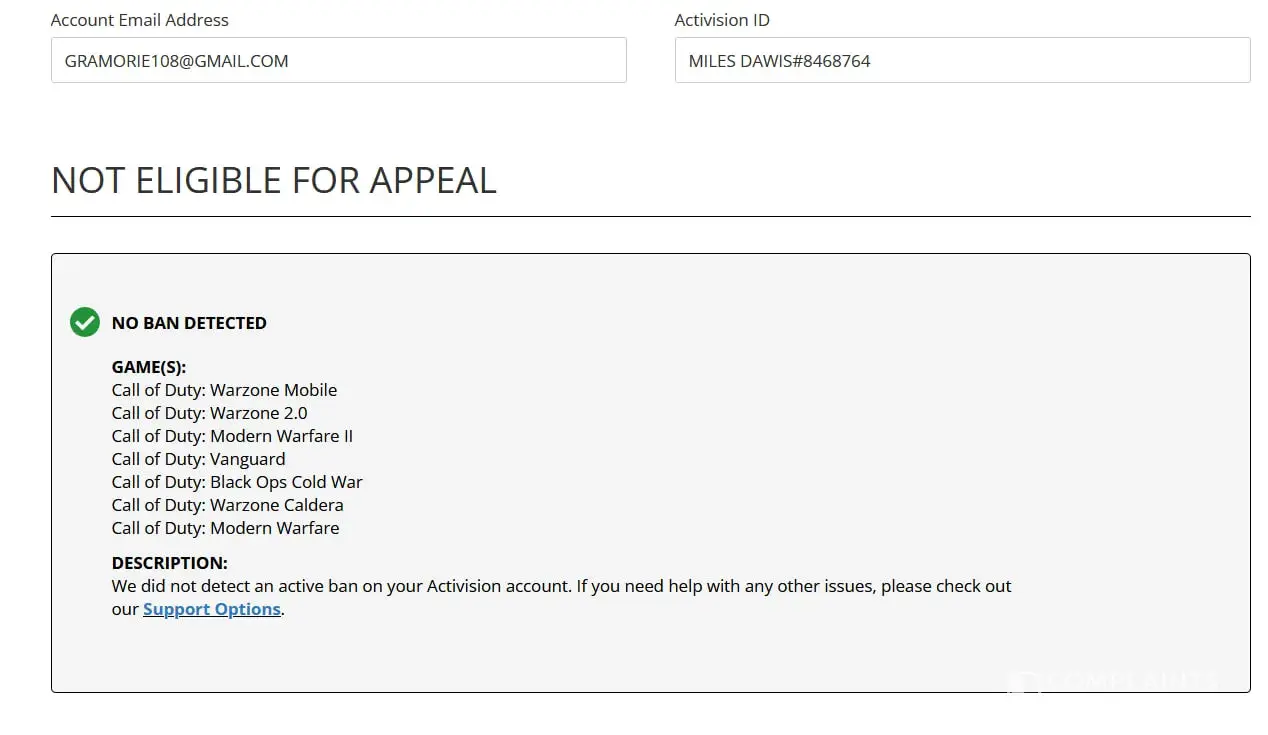The width and height of the screenshot is (1268, 735).
Task: Select Call of Duty: Warzone Mobile entry
Action: coord(224,390)
